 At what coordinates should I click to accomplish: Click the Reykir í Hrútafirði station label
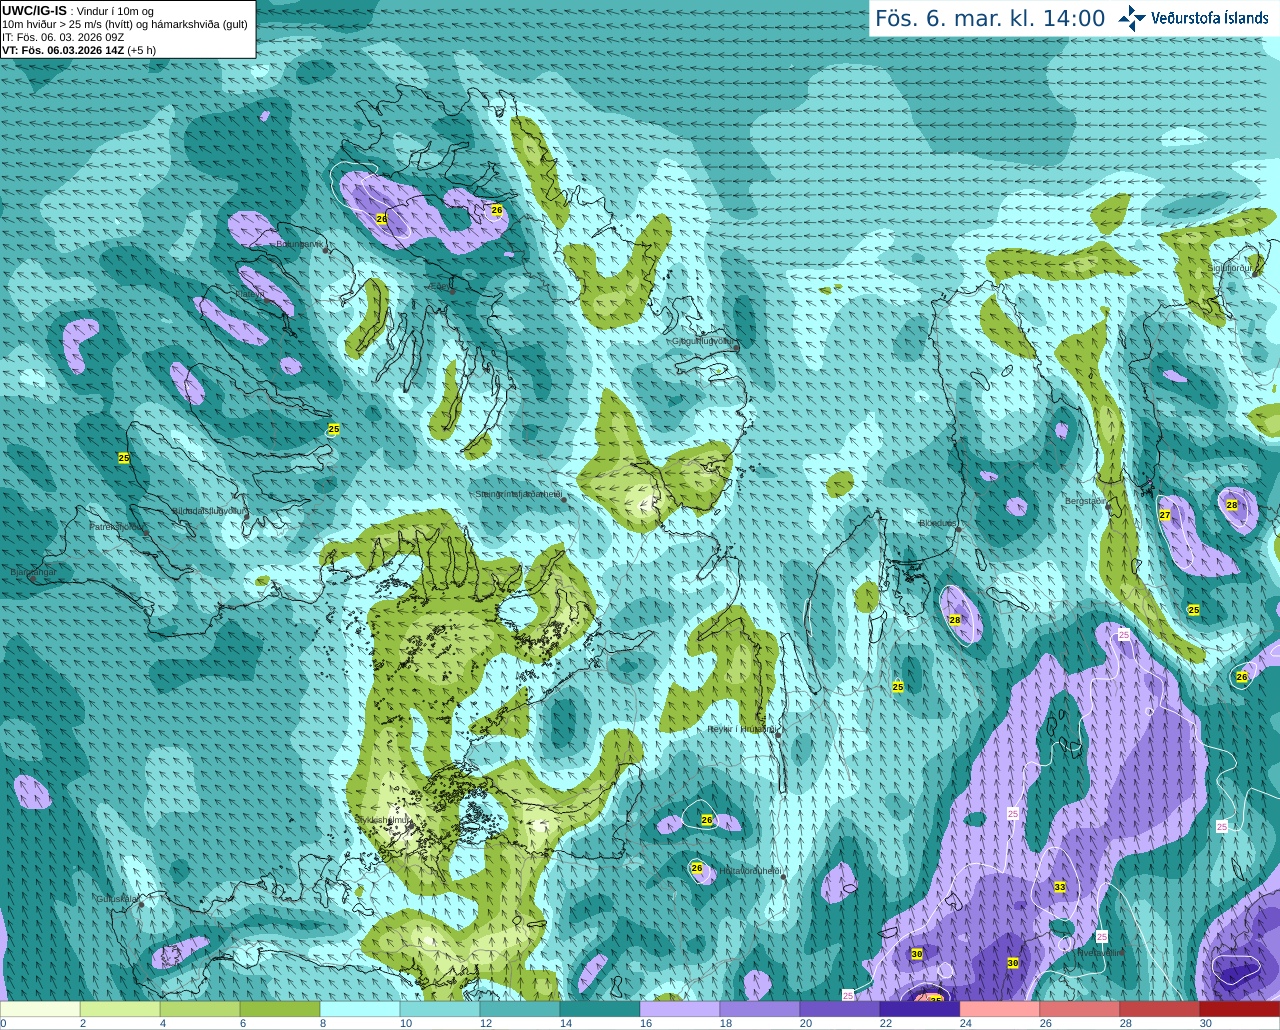tap(741, 729)
